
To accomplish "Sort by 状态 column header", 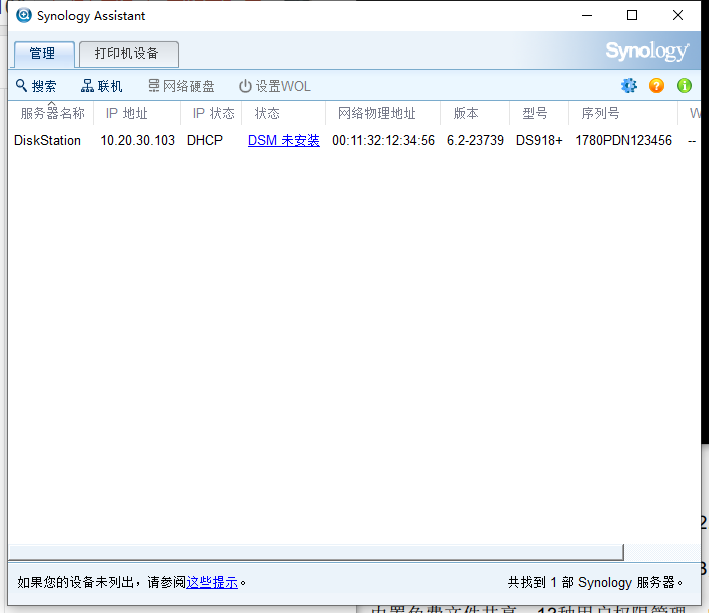I will [x=284, y=113].
